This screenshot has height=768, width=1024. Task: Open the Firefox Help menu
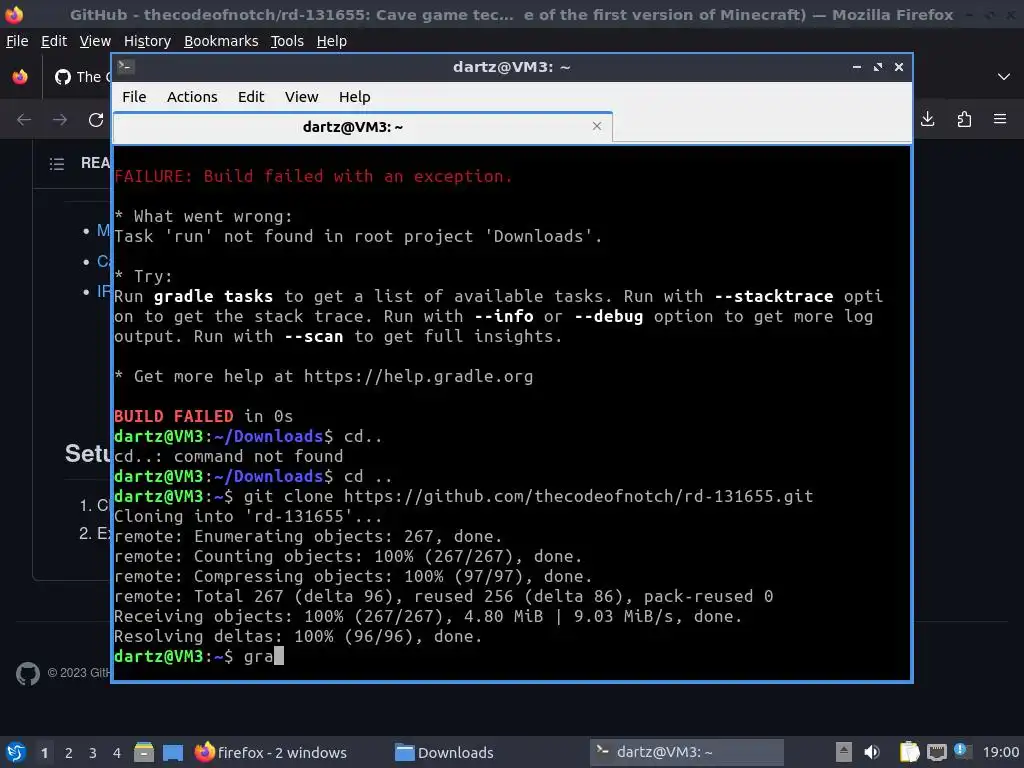[331, 41]
